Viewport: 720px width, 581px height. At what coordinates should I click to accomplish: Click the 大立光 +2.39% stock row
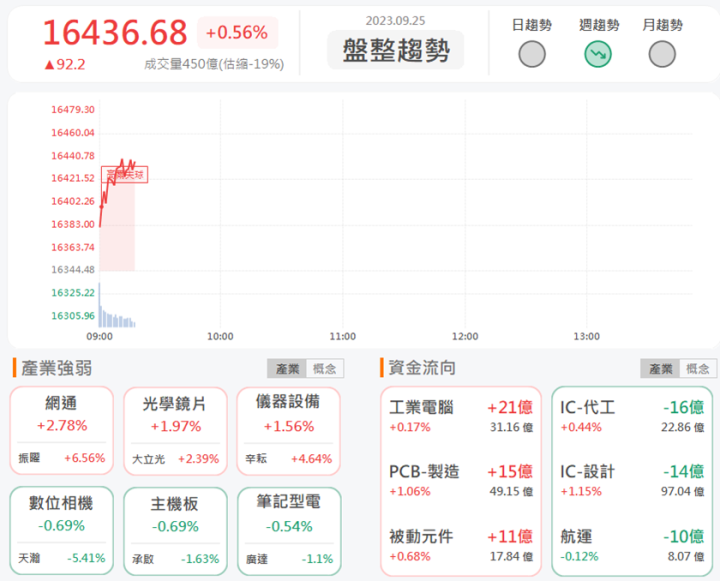click(175, 459)
